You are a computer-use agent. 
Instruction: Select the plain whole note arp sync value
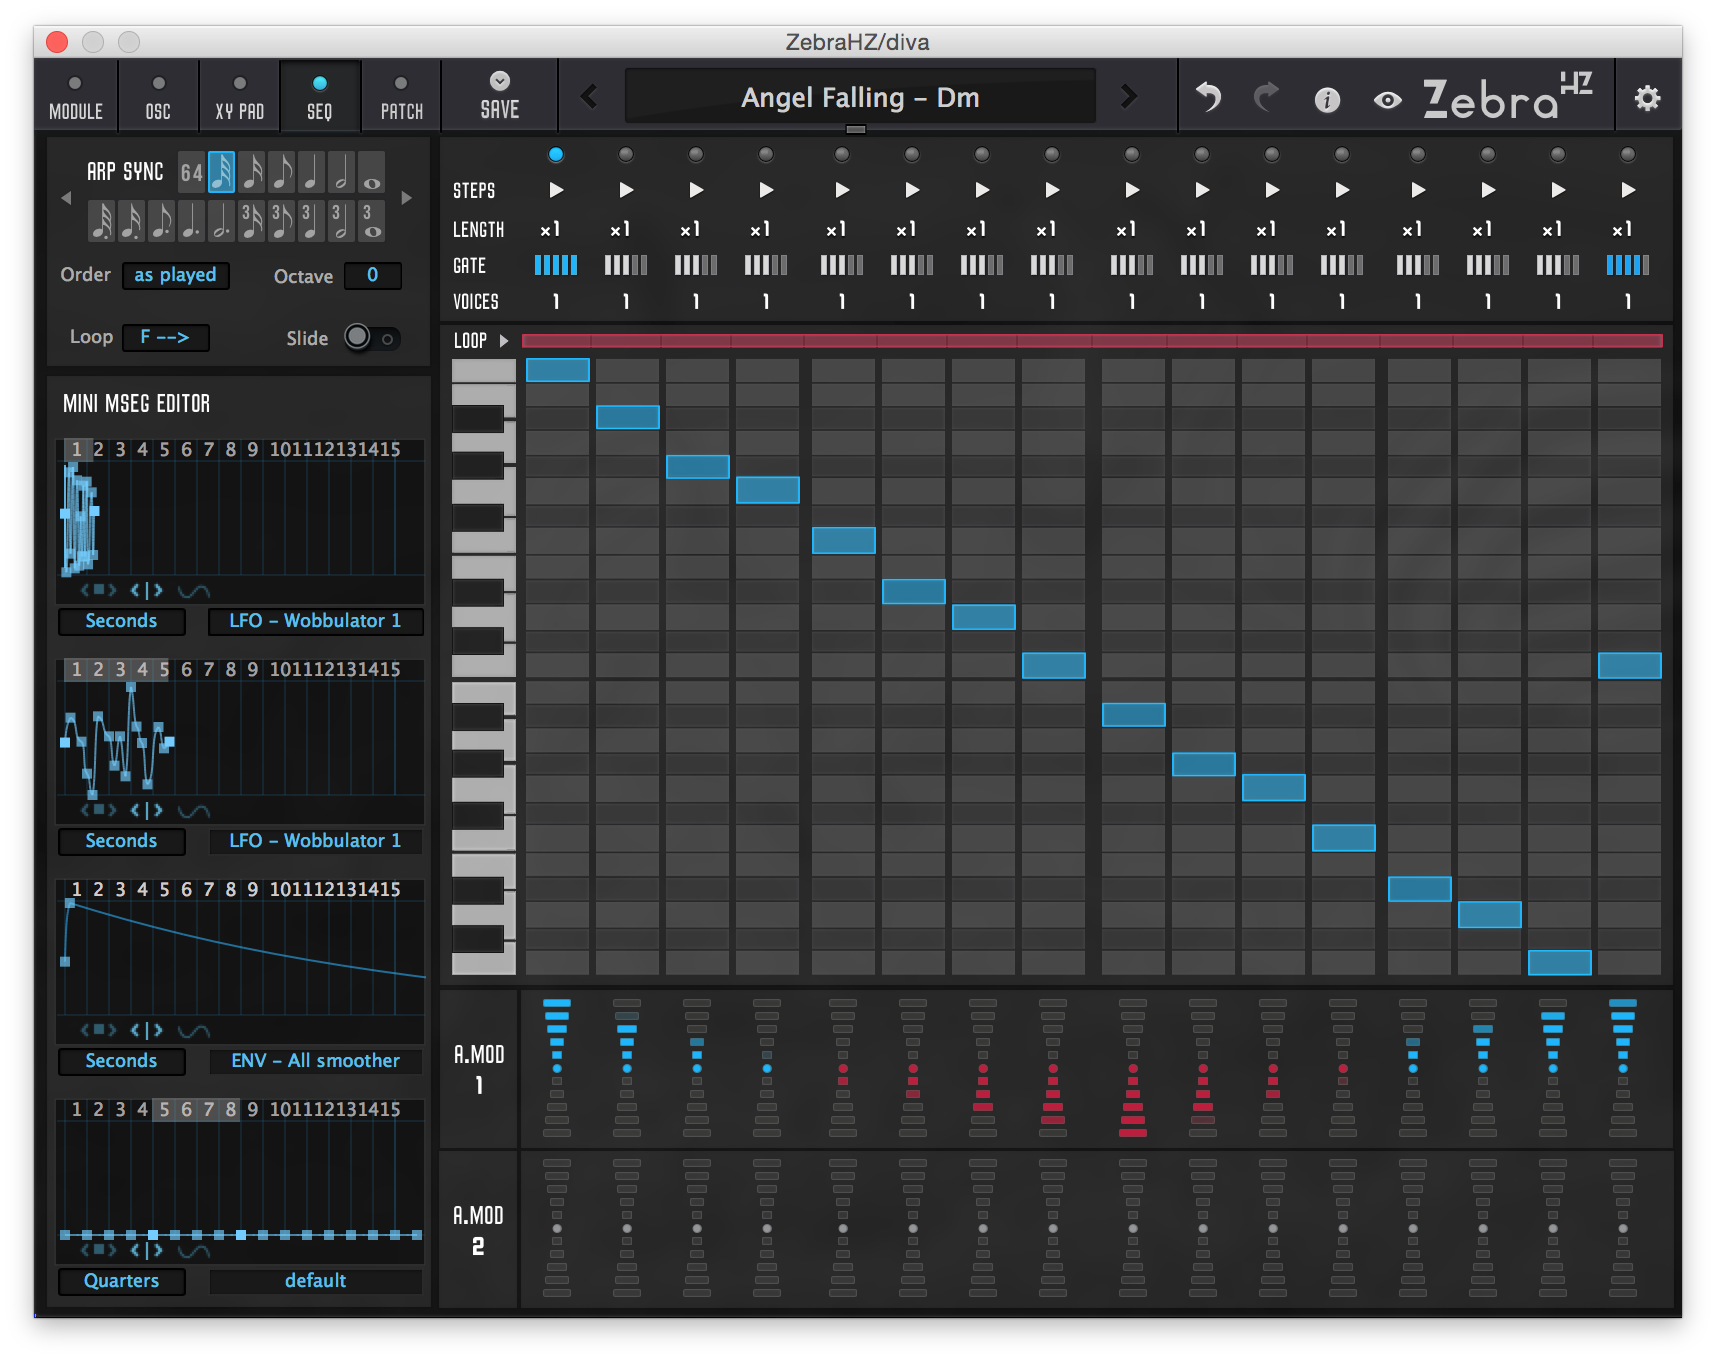tap(371, 172)
